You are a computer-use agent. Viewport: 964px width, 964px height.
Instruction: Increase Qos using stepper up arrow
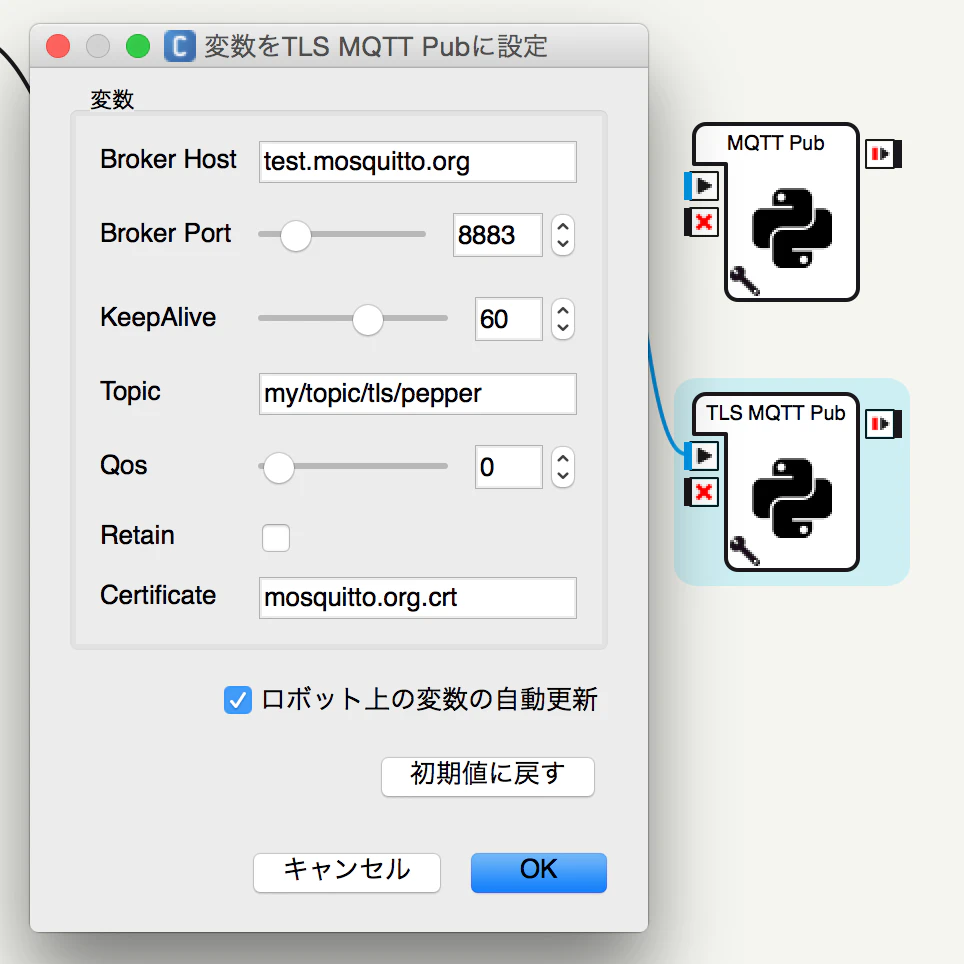pyautogui.click(x=563, y=458)
